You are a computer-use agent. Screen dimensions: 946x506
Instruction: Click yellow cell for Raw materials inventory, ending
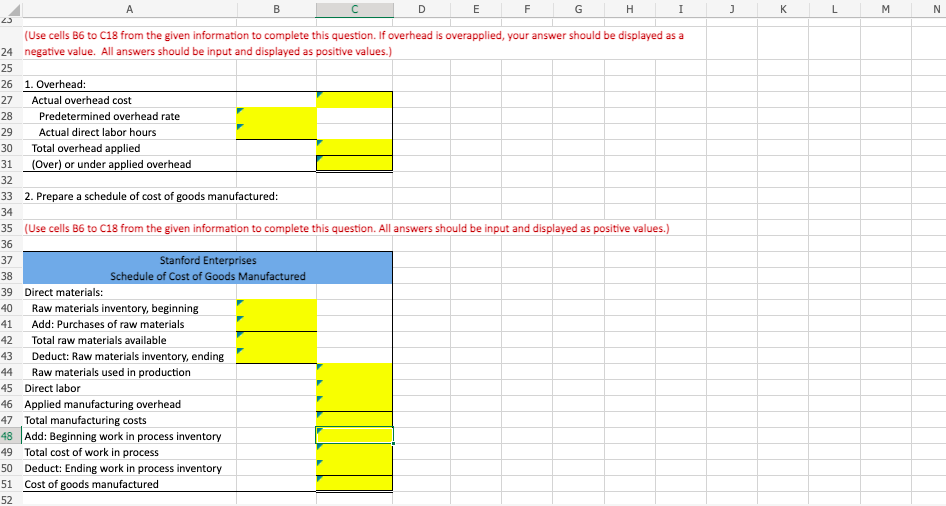tap(276, 356)
